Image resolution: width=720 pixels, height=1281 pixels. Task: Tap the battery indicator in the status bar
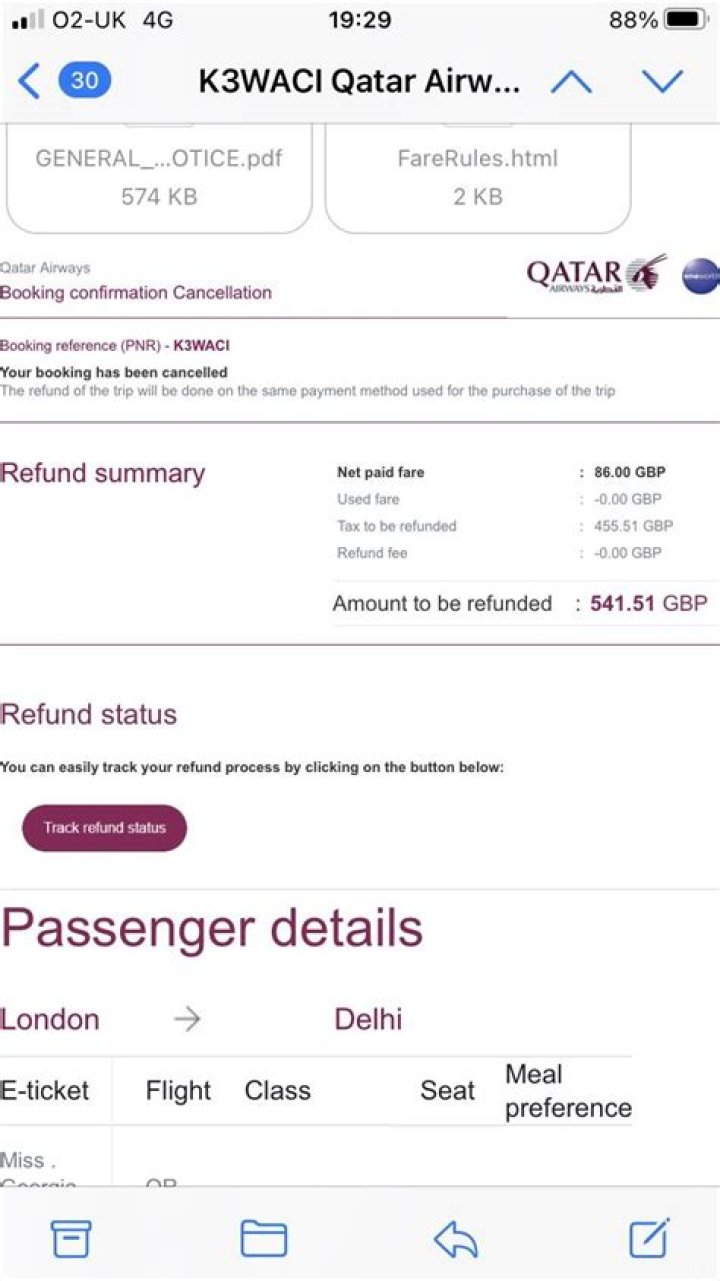click(682, 19)
